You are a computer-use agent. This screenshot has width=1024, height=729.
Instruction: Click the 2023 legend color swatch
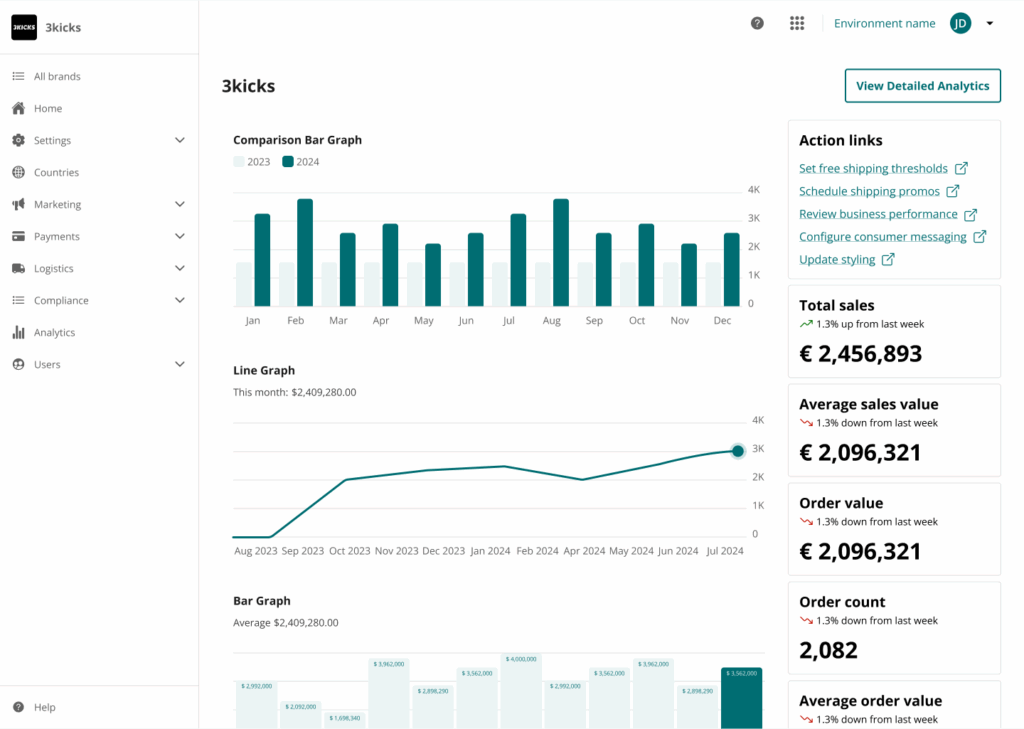(x=239, y=161)
